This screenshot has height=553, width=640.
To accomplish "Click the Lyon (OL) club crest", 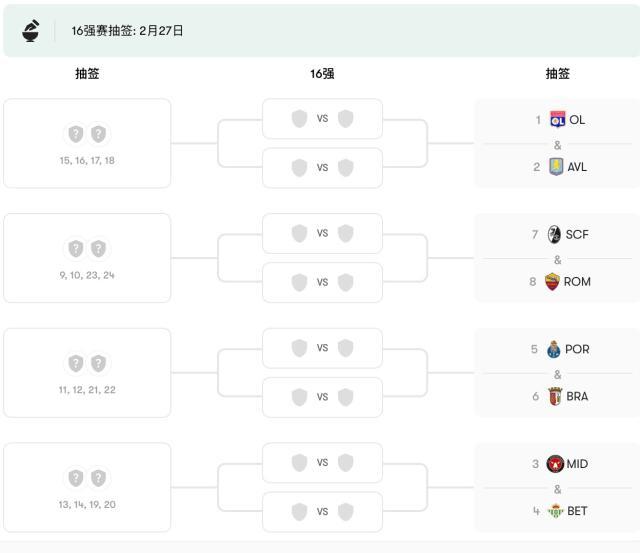I will pos(557,120).
